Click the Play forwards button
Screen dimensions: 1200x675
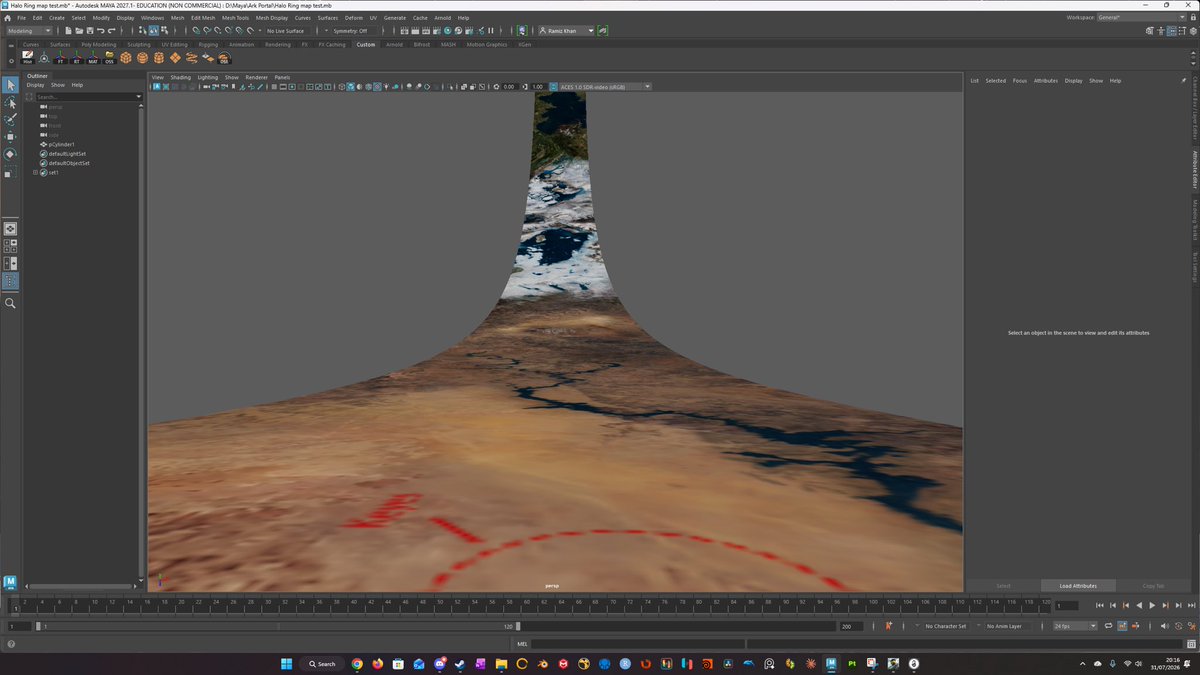pyautogui.click(x=1153, y=605)
